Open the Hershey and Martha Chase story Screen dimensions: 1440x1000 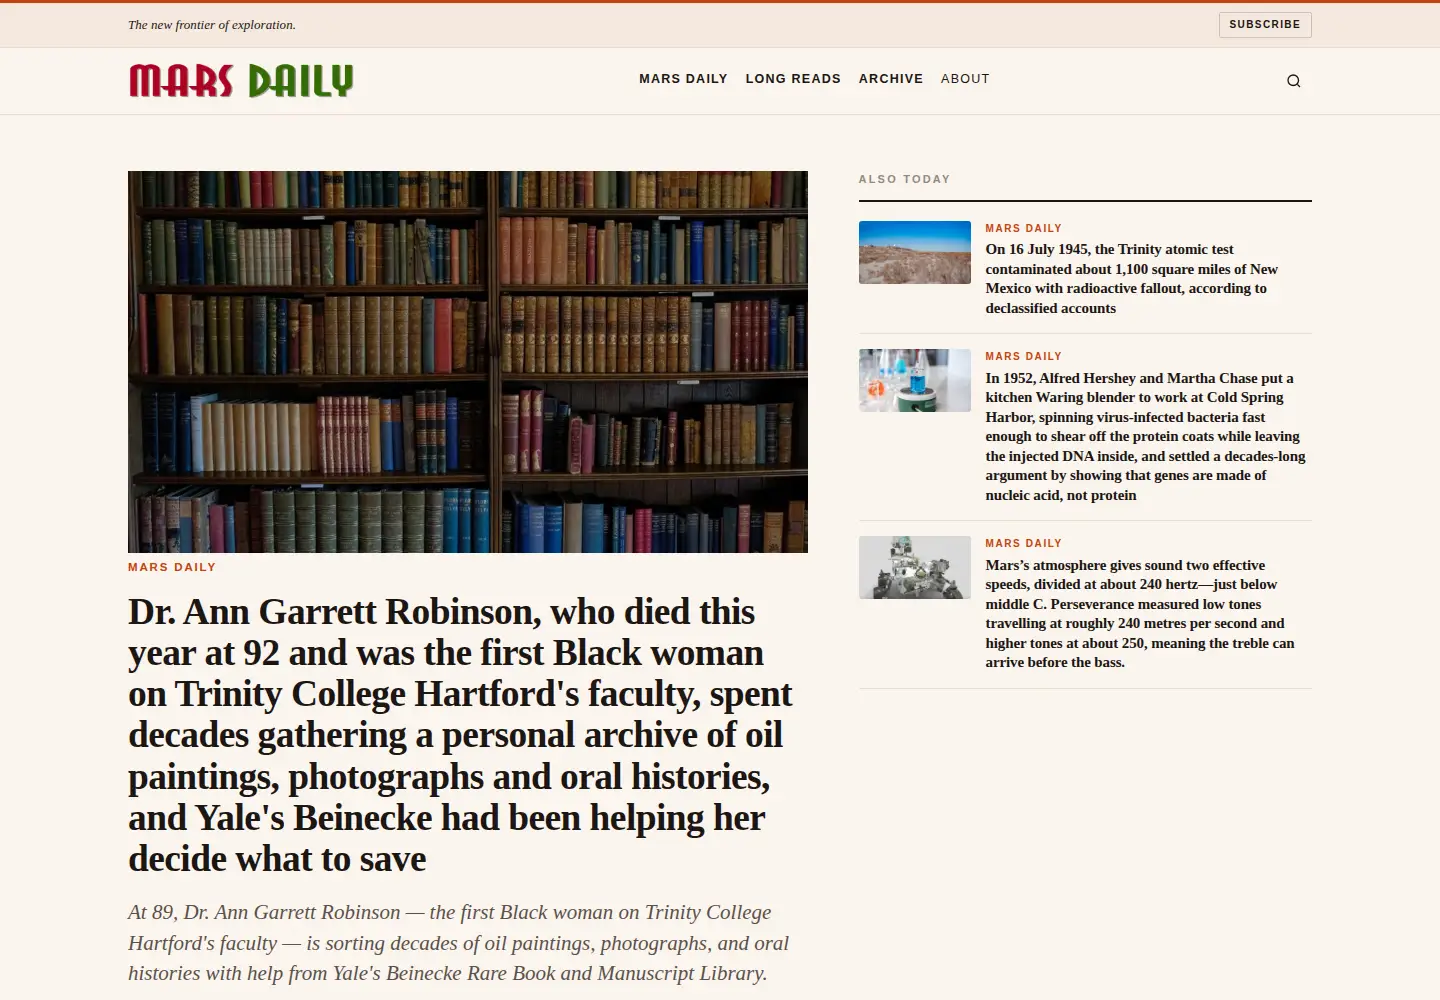1146,436
